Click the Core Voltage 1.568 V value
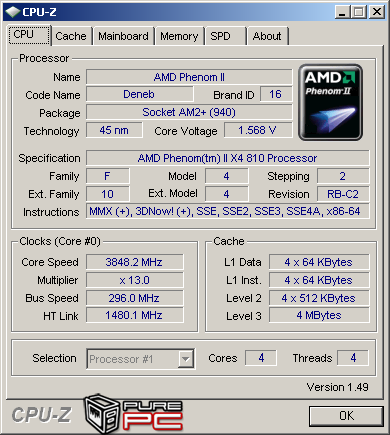The height and width of the screenshot is (435, 390). click(x=258, y=130)
